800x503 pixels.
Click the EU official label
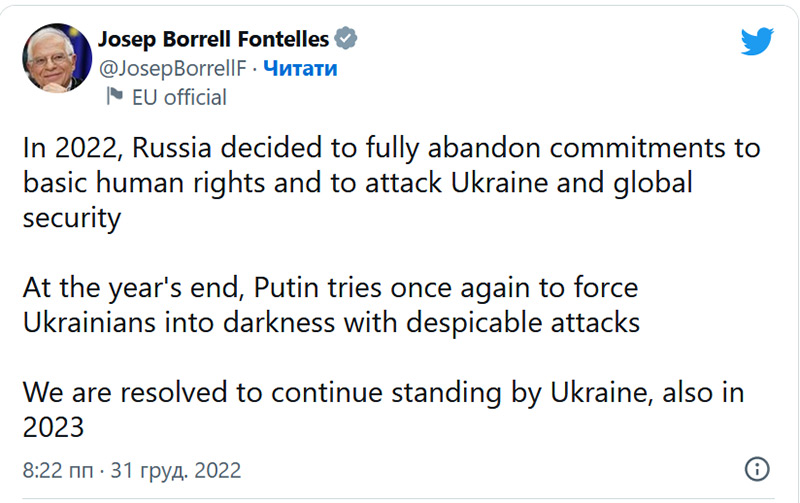coord(179,97)
